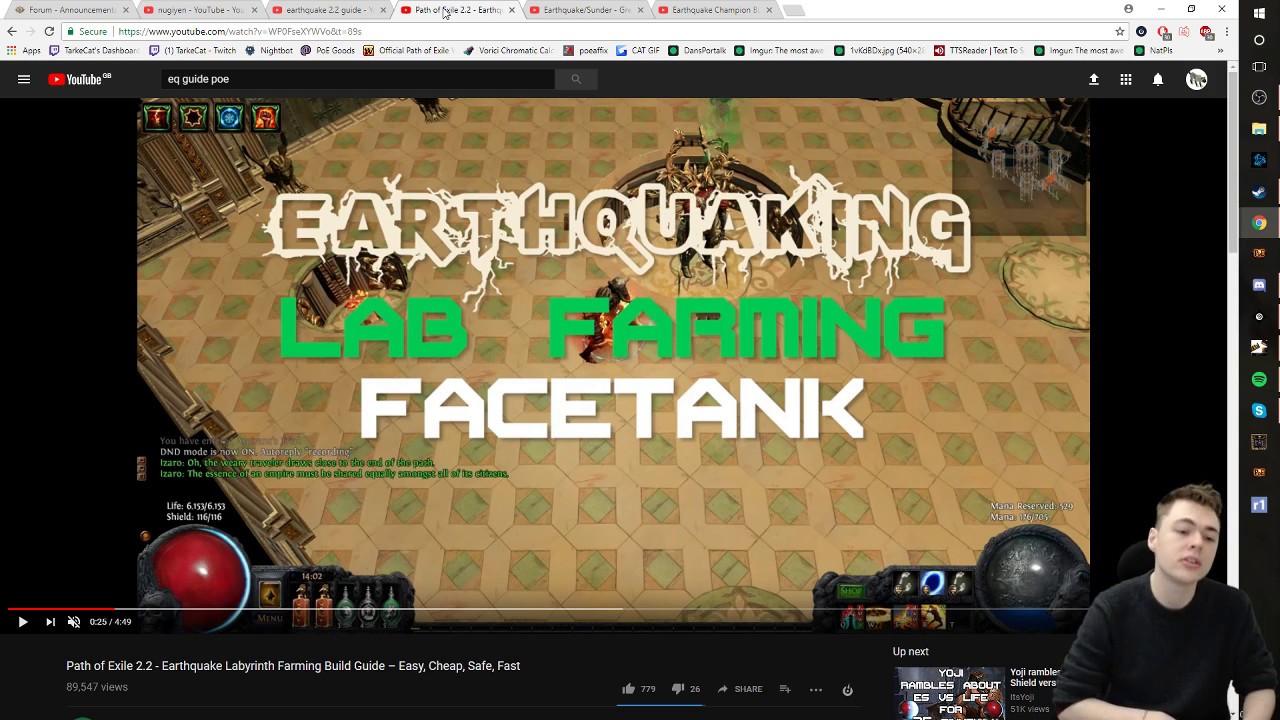Open the YouTube apps grid

click(x=1126, y=79)
